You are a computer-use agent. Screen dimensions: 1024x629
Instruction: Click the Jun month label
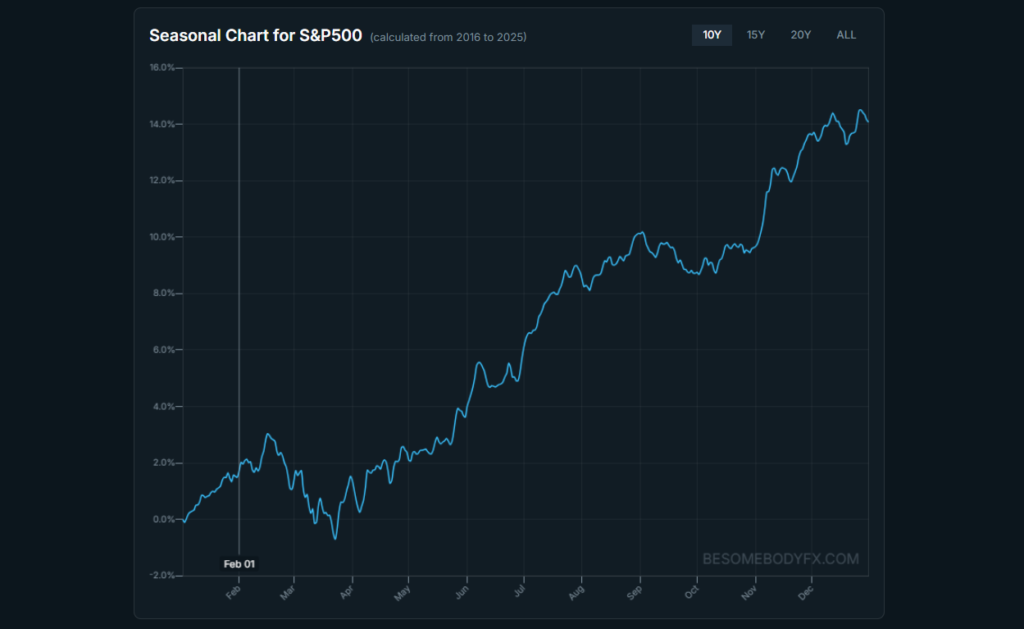pos(462,592)
